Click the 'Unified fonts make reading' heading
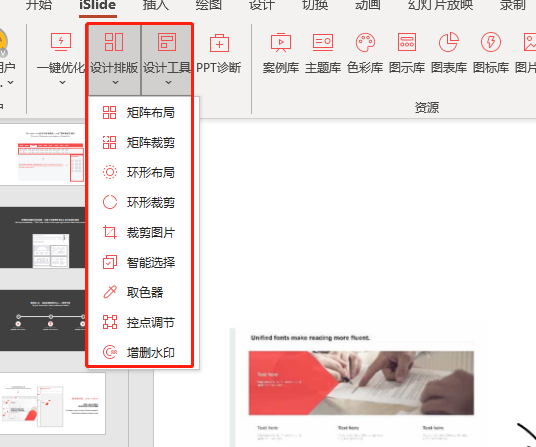Viewport: 536px width, 447px height. (310, 338)
